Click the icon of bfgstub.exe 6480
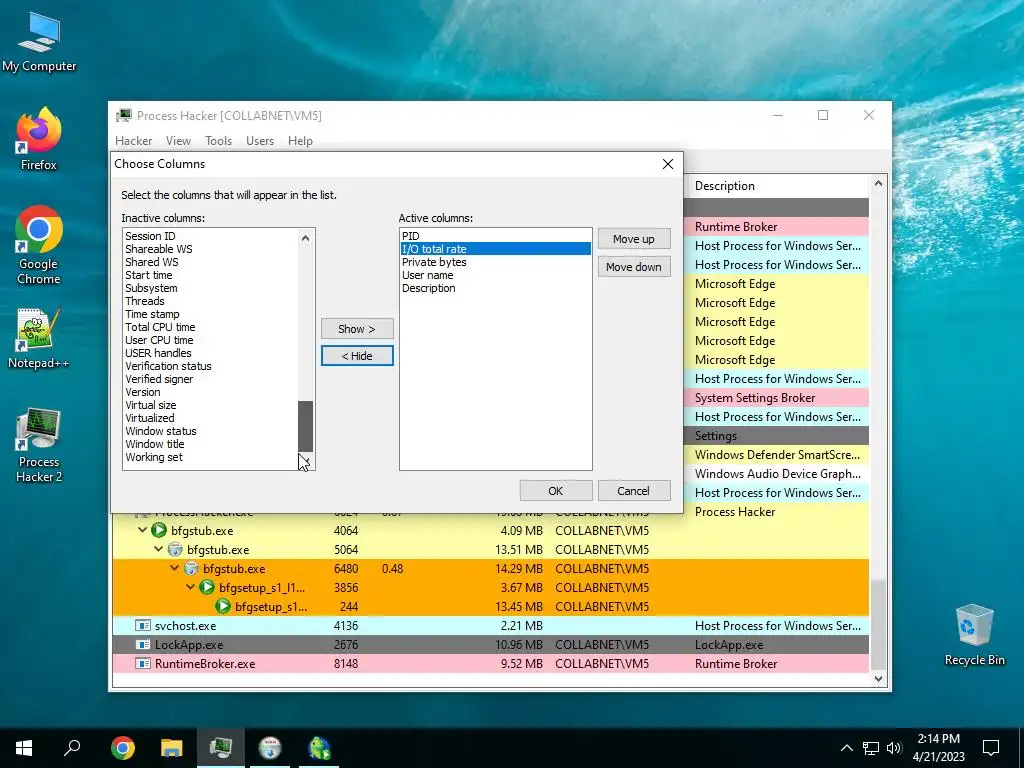 pos(191,568)
